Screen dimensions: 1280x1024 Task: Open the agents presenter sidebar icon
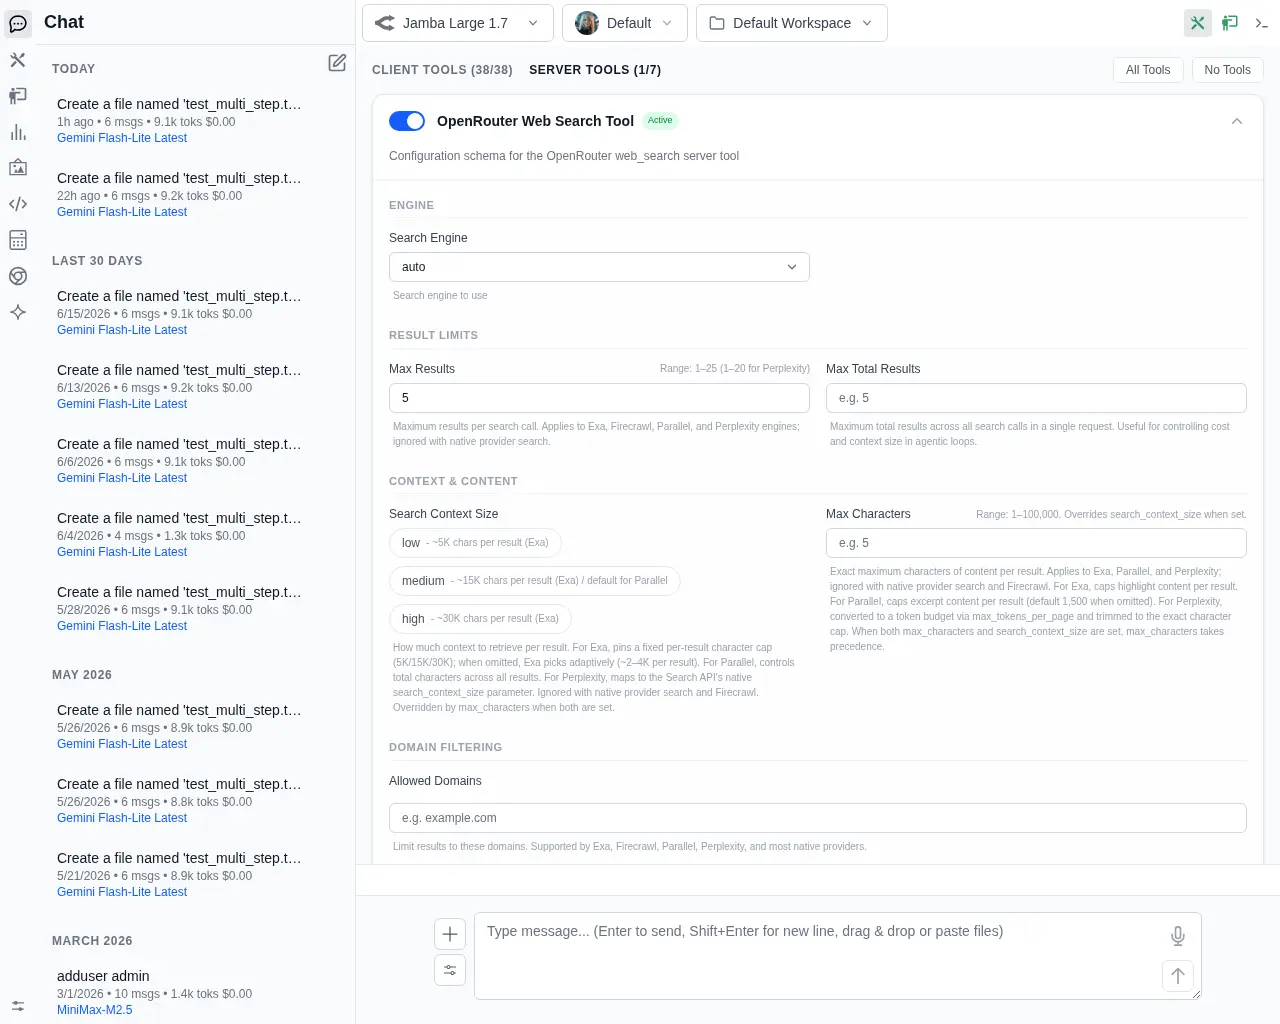(x=18, y=96)
